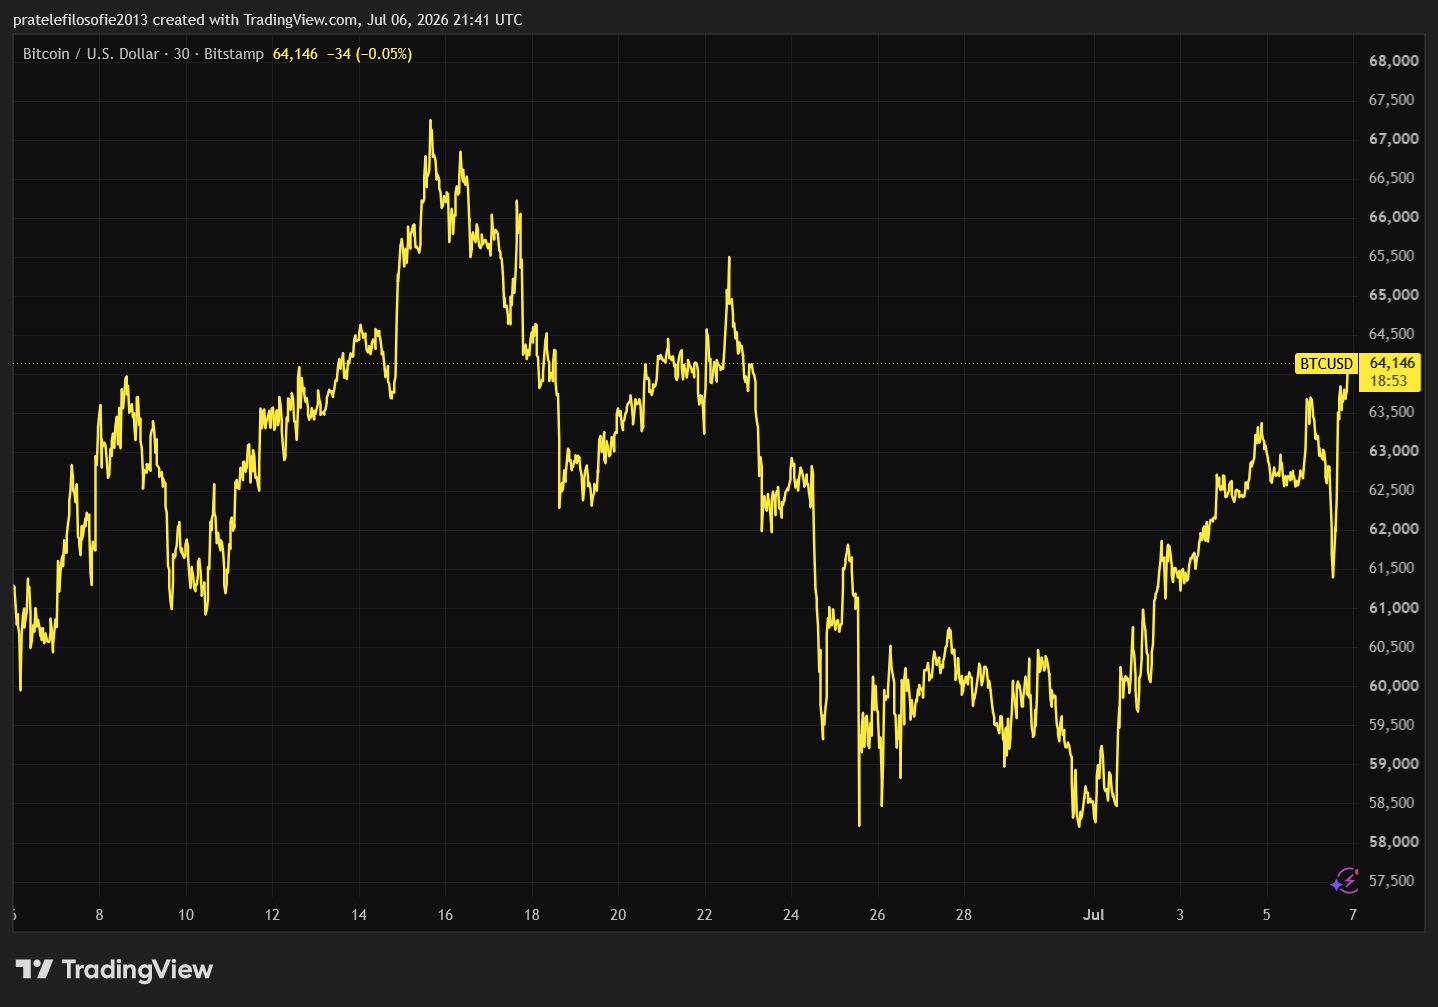Click the Bitstamp exchange label
The width and height of the screenshot is (1438, 1007).
click(234, 54)
